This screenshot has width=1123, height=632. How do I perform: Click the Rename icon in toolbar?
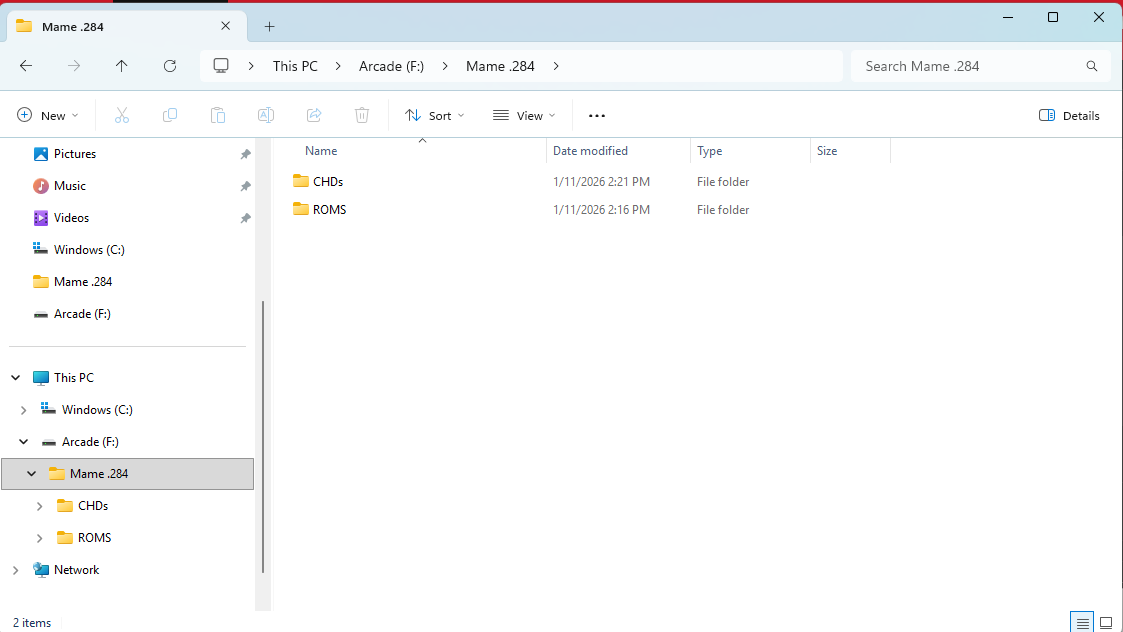(x=266, y=116)
